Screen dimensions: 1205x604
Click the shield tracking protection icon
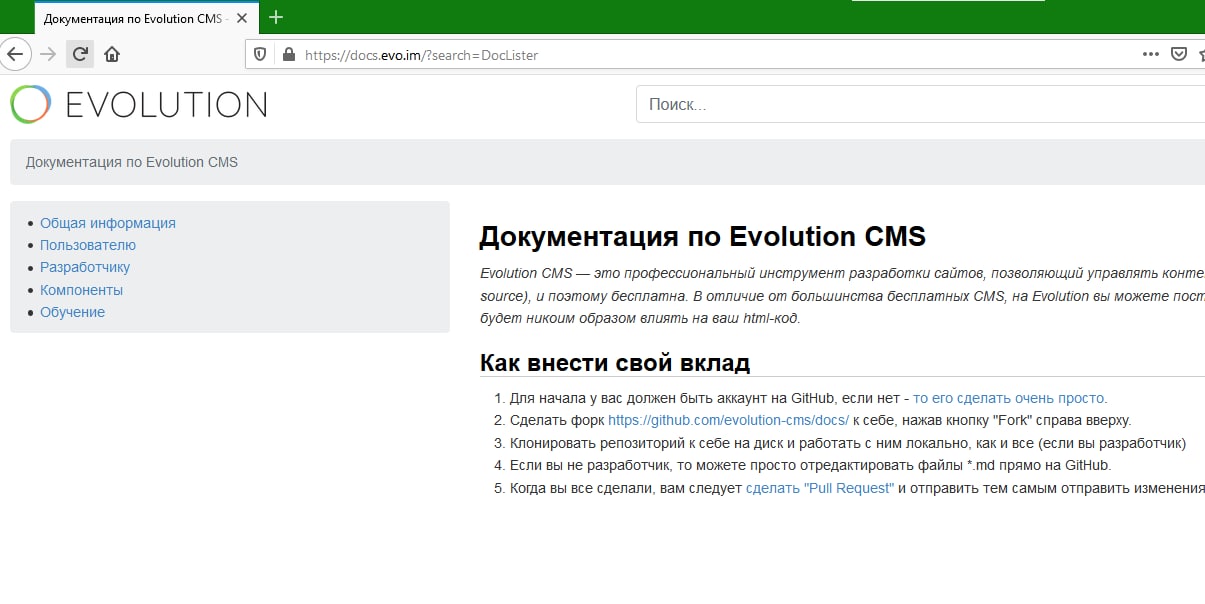tap(260, 55)
